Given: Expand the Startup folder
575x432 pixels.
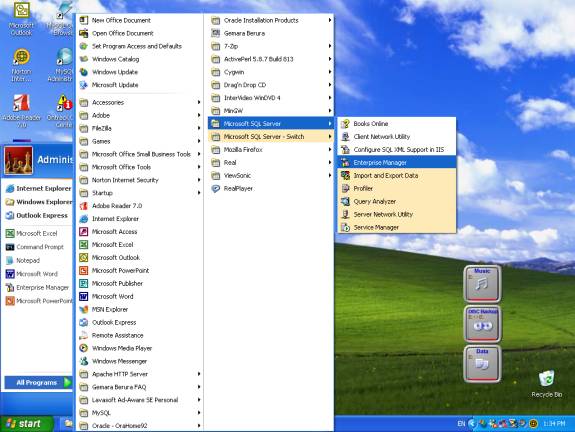Looking at the screenshot, I should click(x=140, y=193).
